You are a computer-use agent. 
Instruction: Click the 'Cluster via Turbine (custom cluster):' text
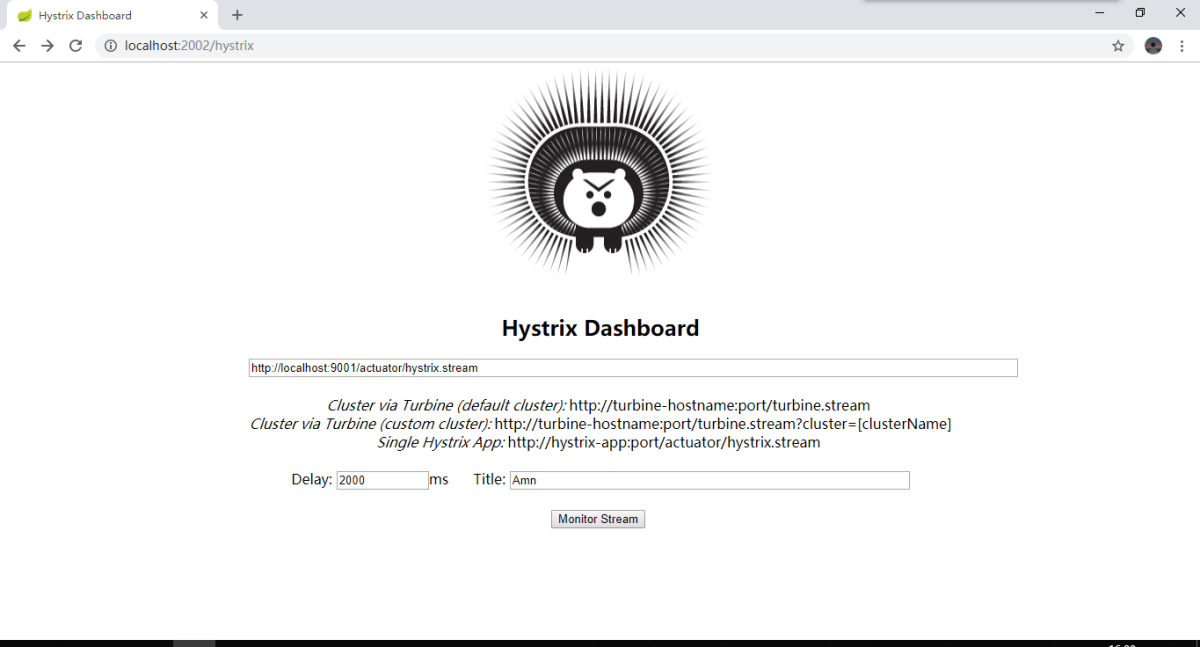(371, 424)
